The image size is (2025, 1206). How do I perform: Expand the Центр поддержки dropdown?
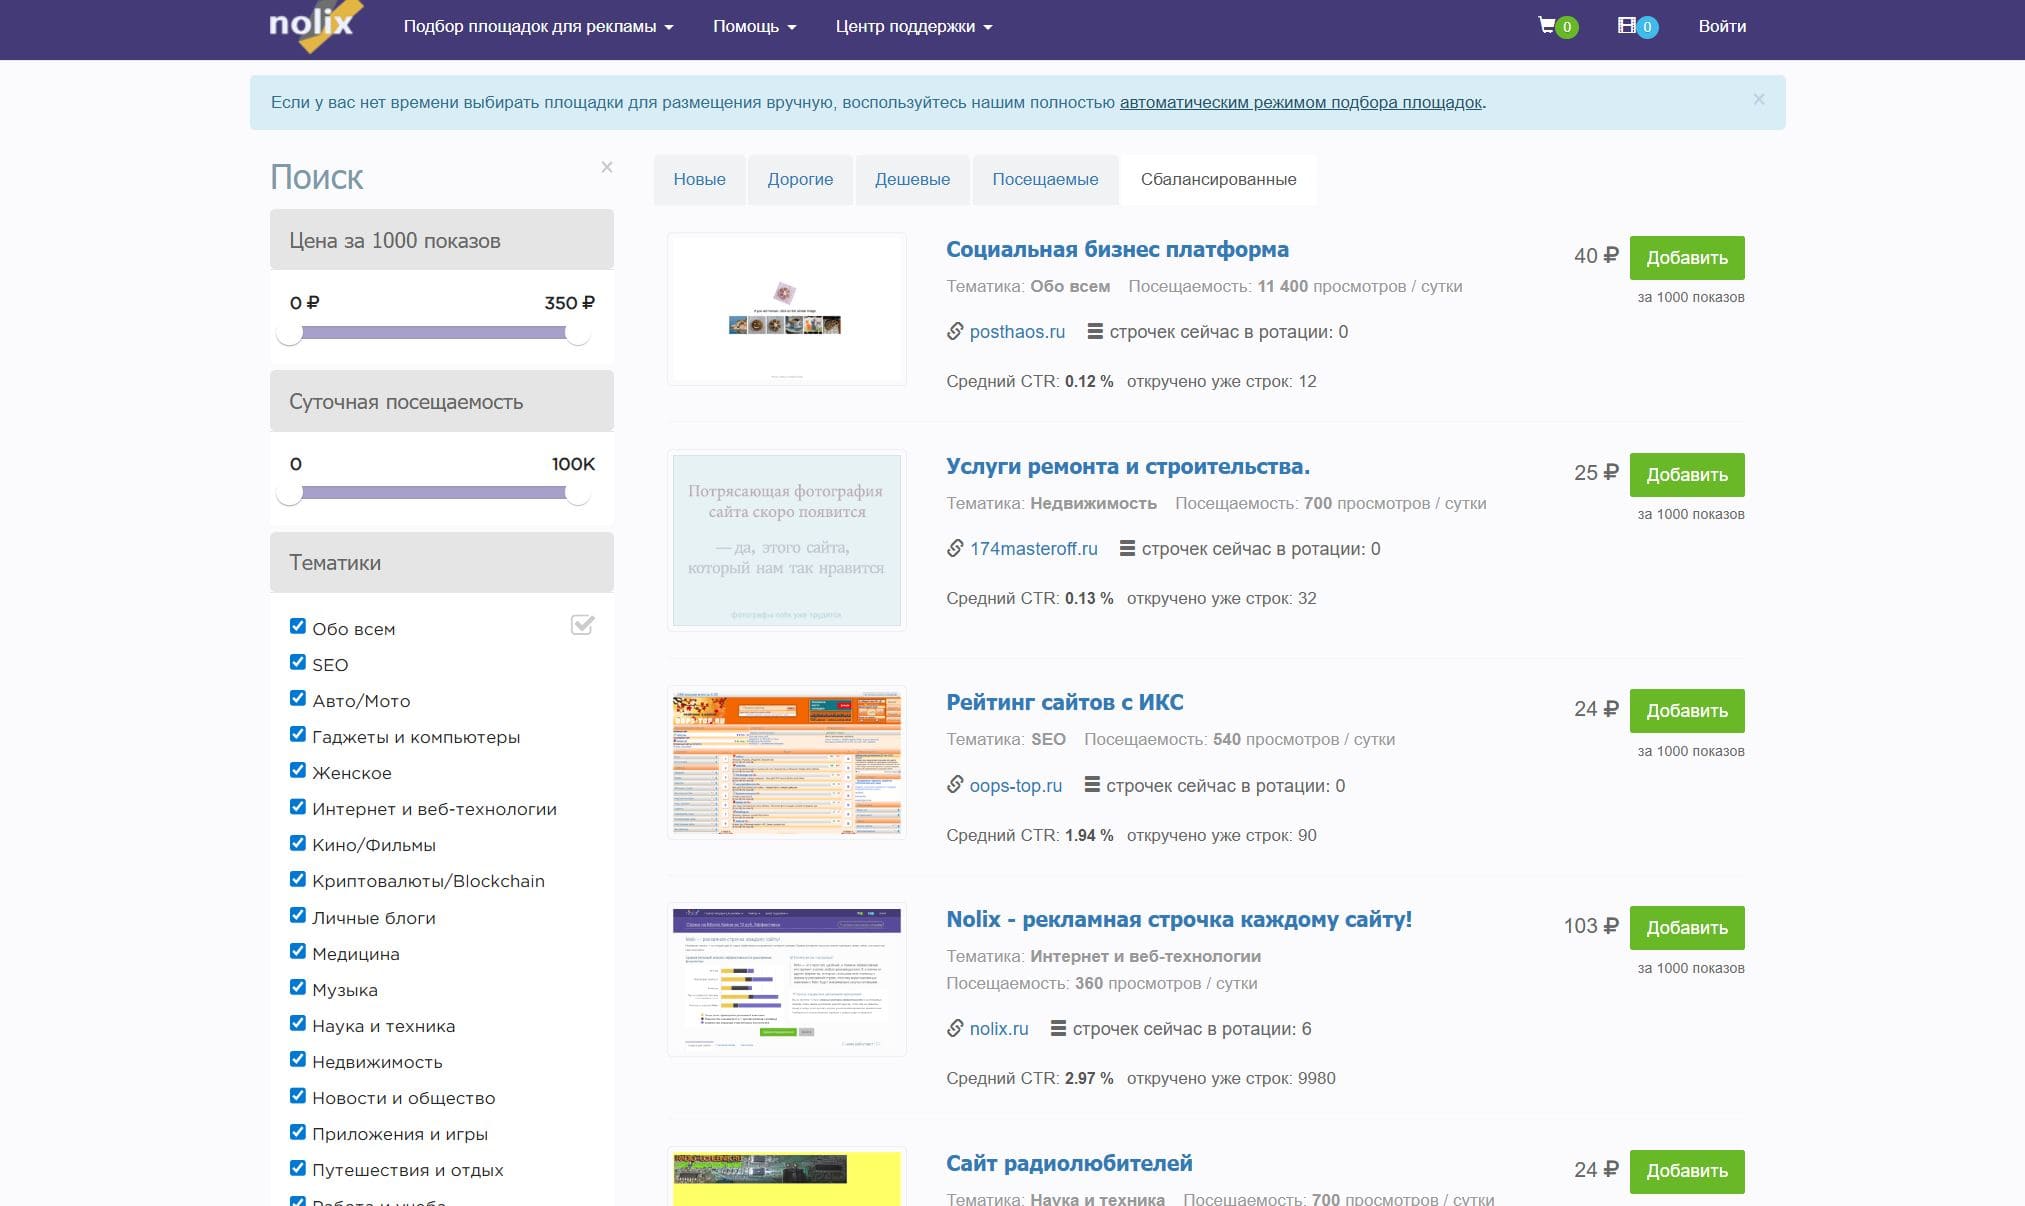(913, 27)
